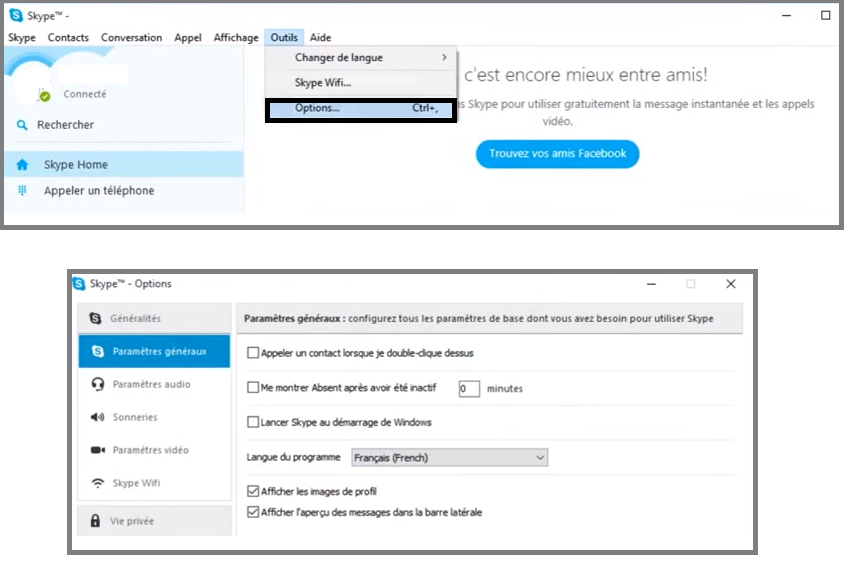Click the speaker icon next to Sonneries
Viewport: 849px width, 564px height.
[98, 417]
